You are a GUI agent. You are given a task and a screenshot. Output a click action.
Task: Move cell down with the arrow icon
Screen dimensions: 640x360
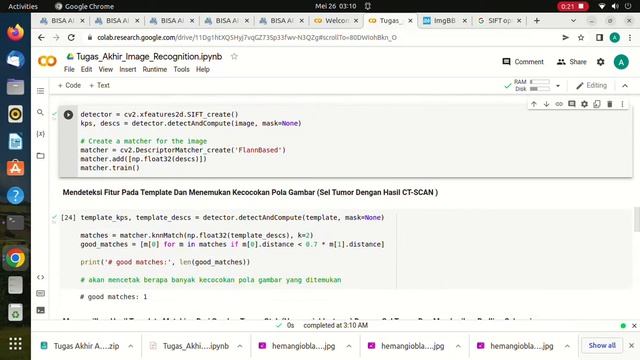pyautogui.click(x=546, y=104)
